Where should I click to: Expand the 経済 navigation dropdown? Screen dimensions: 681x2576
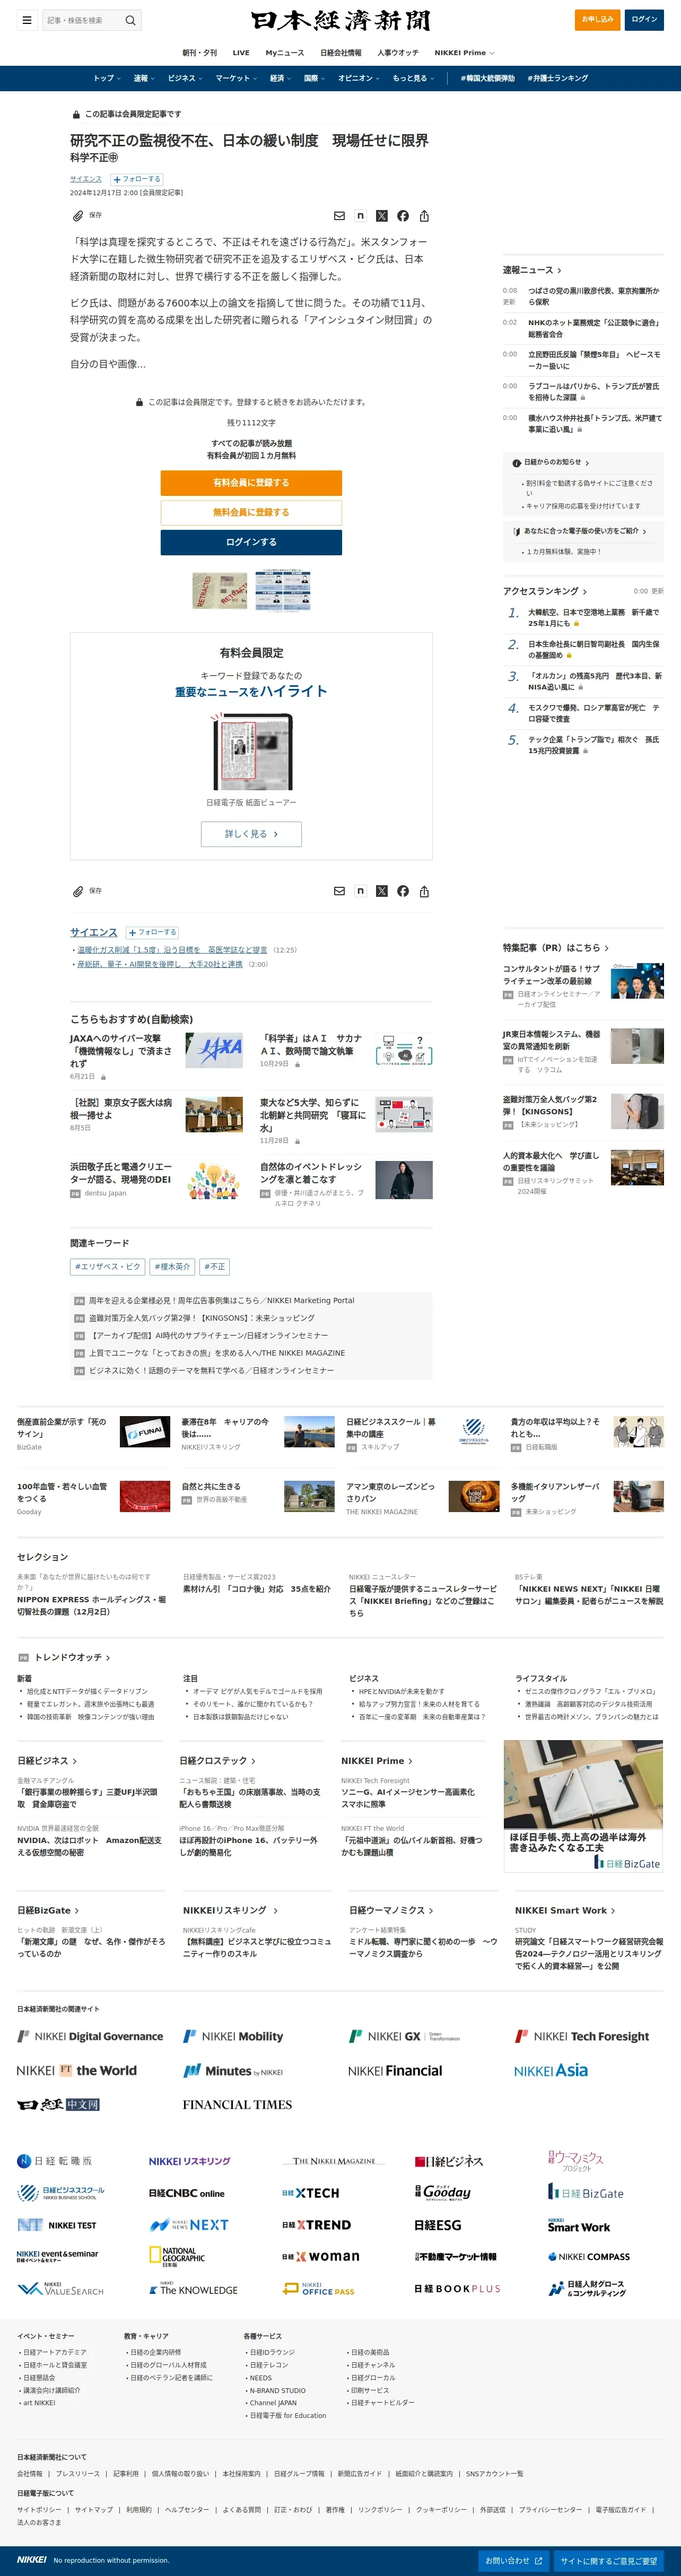click(281, 78)
